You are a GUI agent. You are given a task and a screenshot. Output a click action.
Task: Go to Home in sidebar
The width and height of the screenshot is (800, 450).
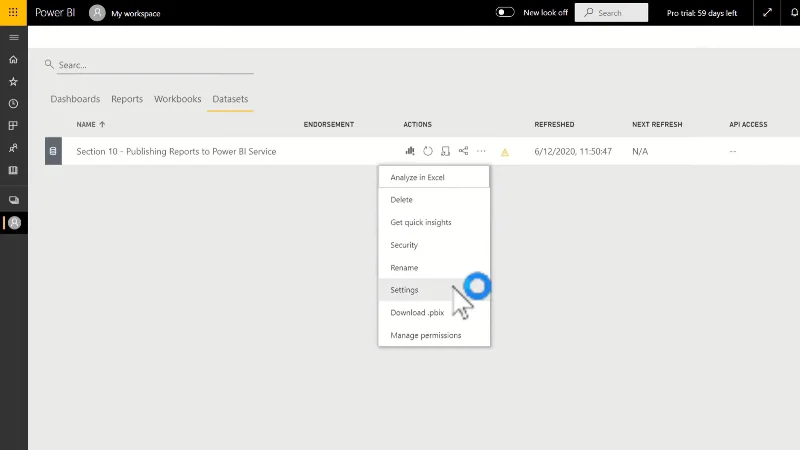(14, 60)
